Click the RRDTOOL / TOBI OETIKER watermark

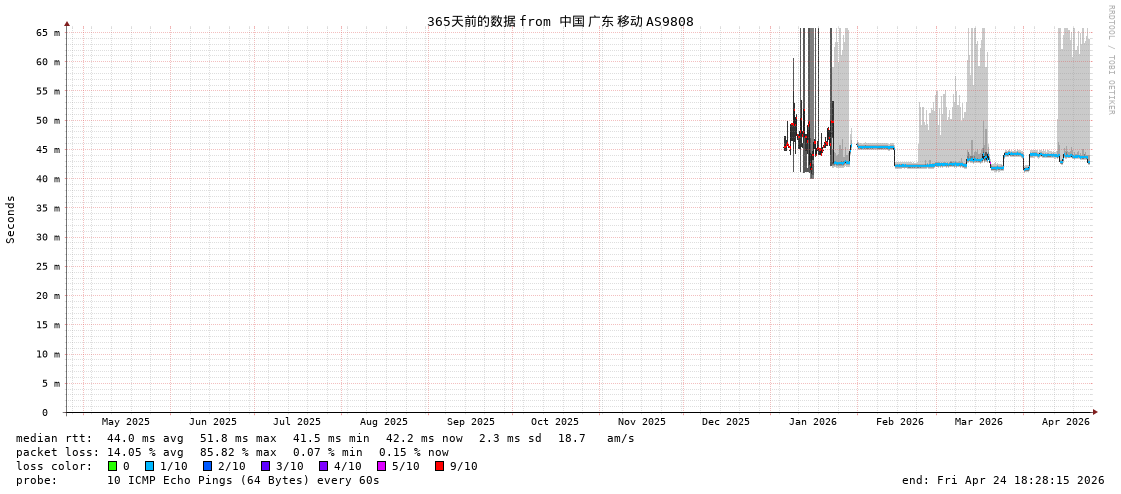click(1110, 60)
